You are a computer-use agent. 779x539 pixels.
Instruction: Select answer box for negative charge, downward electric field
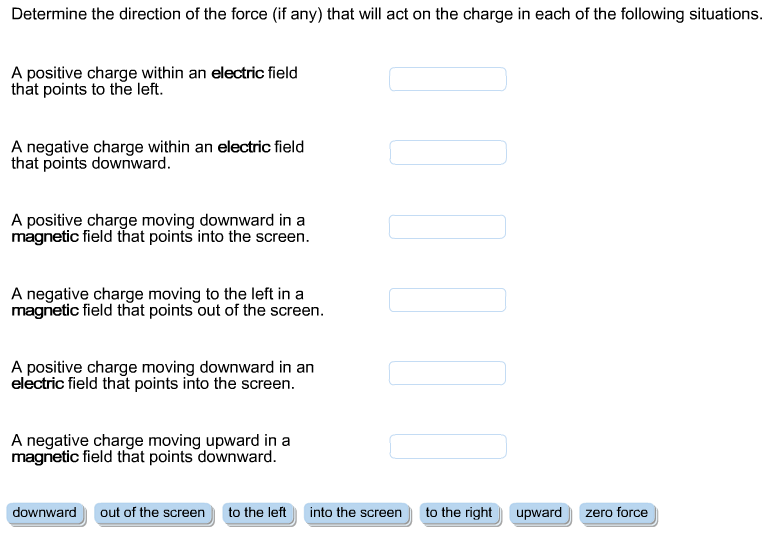coord(447,153)
